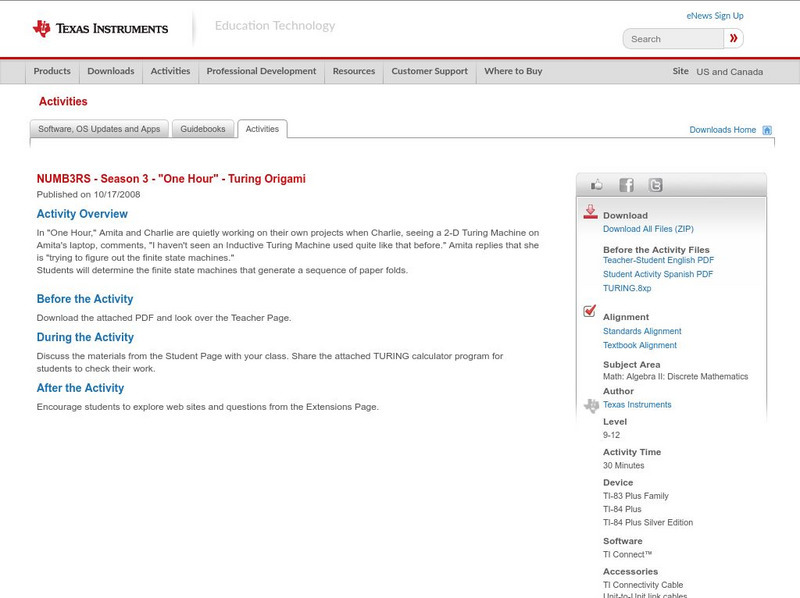The image size is (800, 598).
Task: Open the Products menu
Action: [52, 71]
